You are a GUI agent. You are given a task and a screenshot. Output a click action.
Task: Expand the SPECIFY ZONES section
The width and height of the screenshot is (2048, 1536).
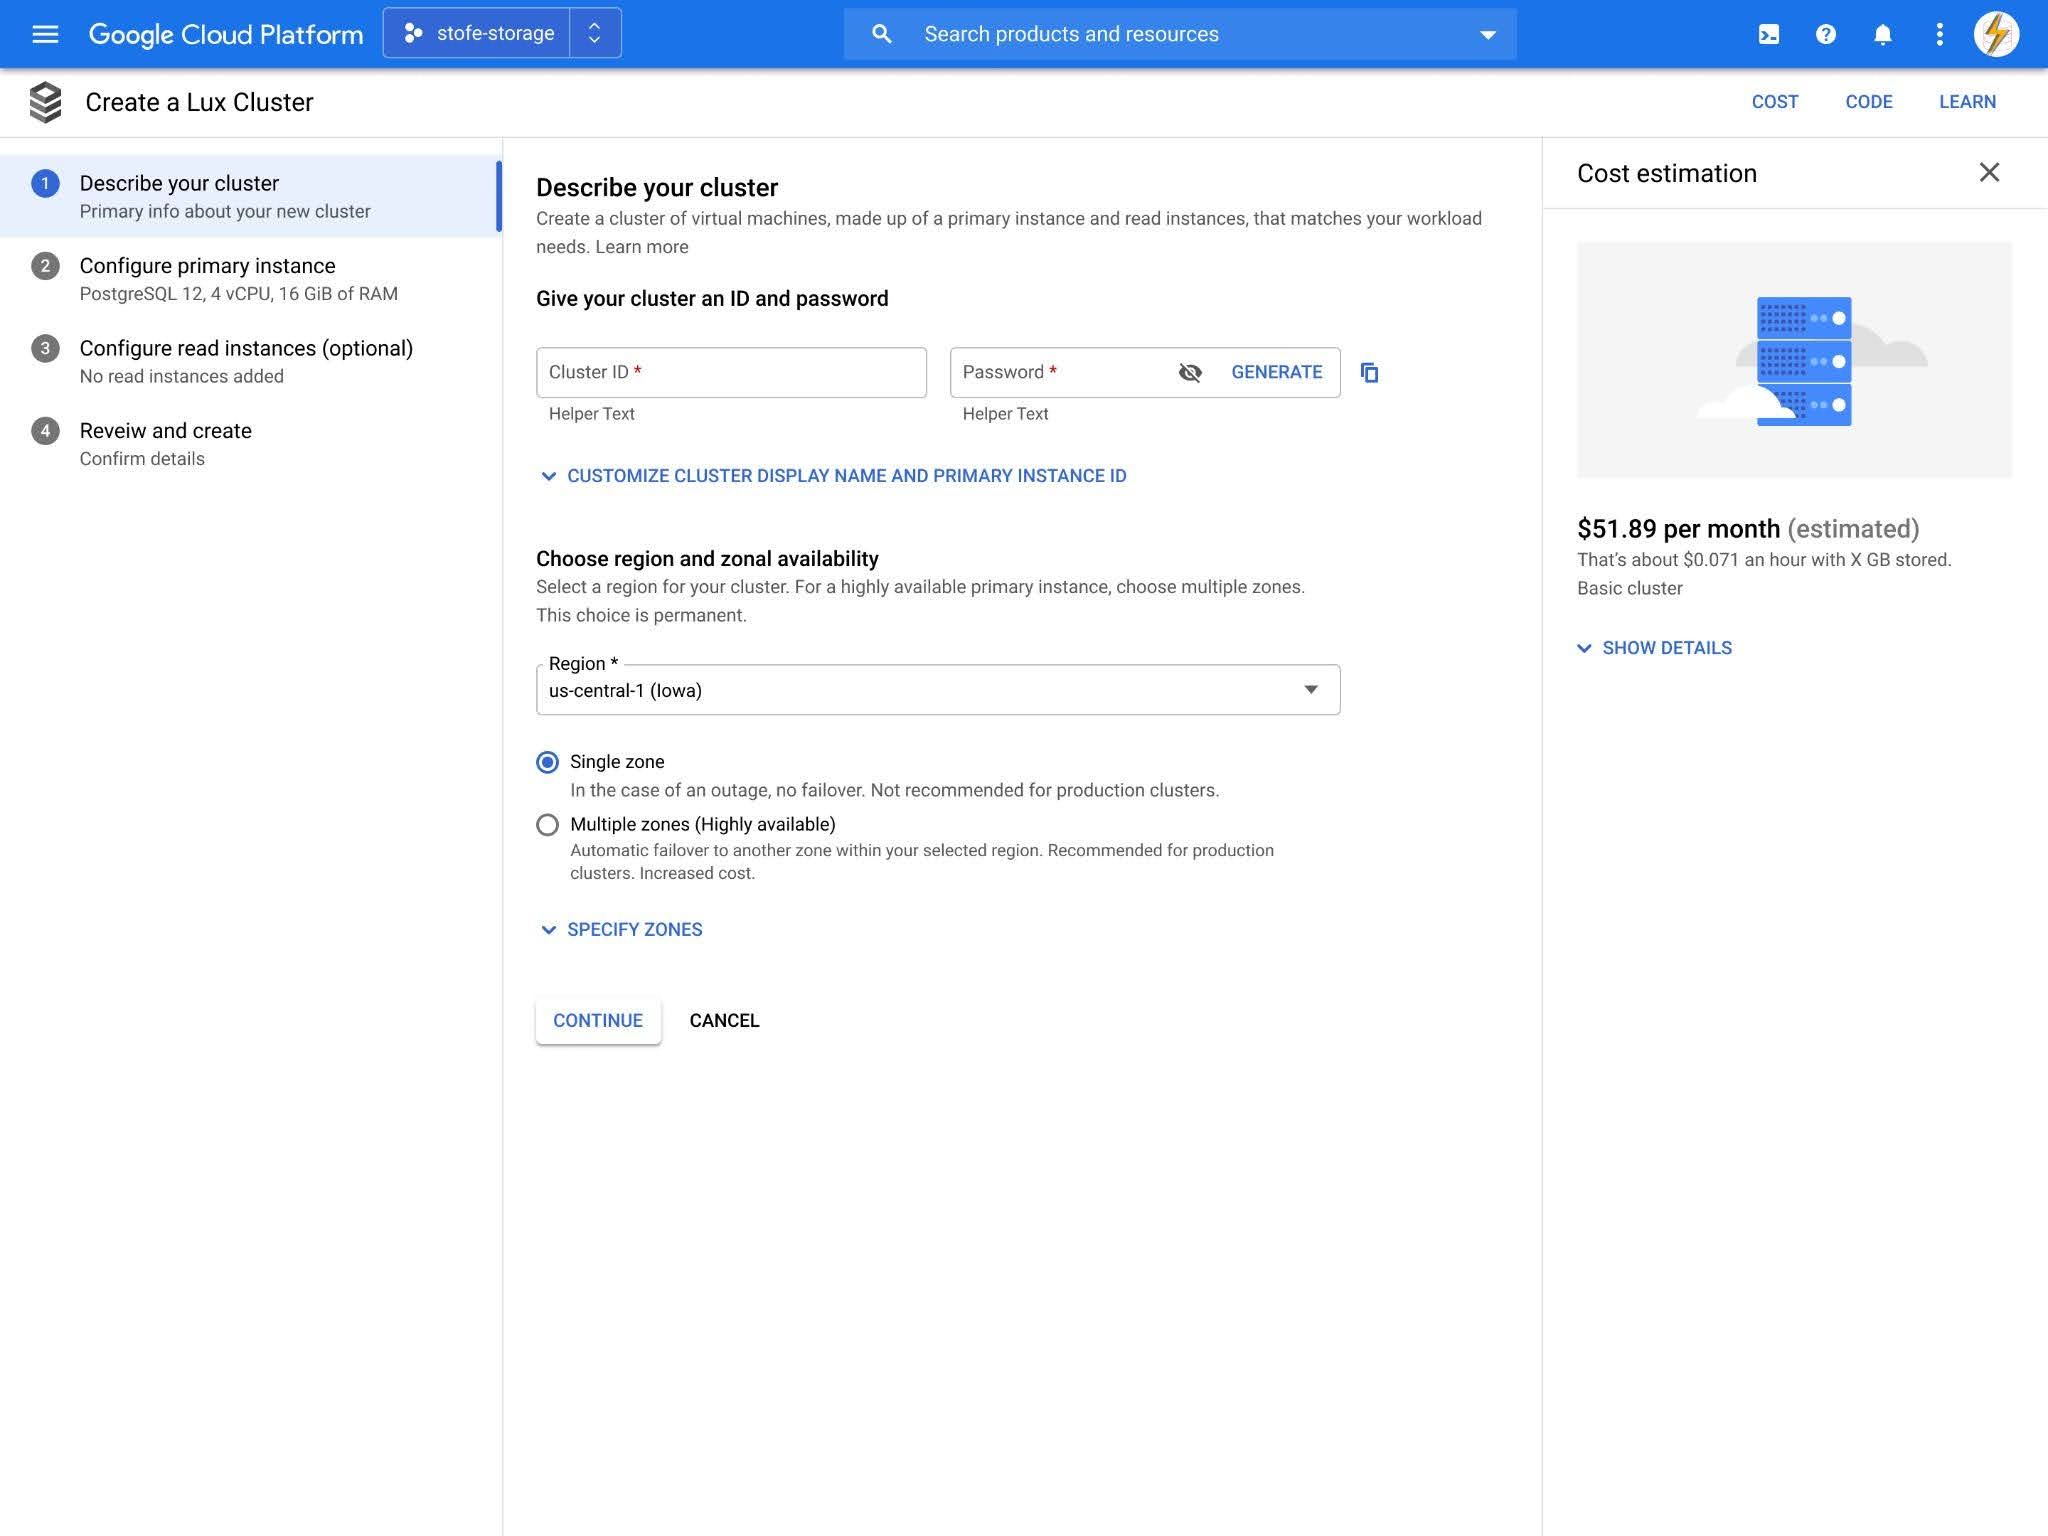click(x=620, y=930)
